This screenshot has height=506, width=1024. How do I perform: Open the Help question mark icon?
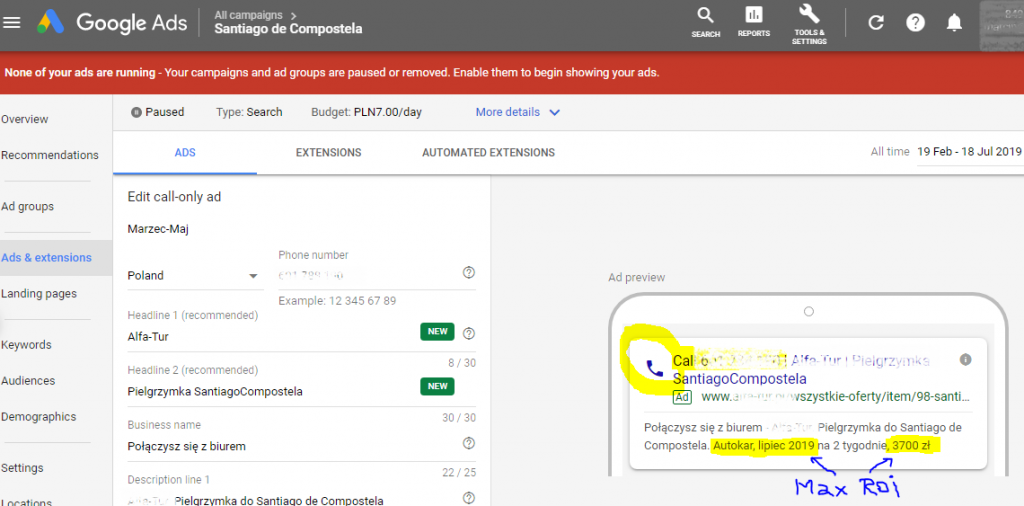(x=915, y=23)
